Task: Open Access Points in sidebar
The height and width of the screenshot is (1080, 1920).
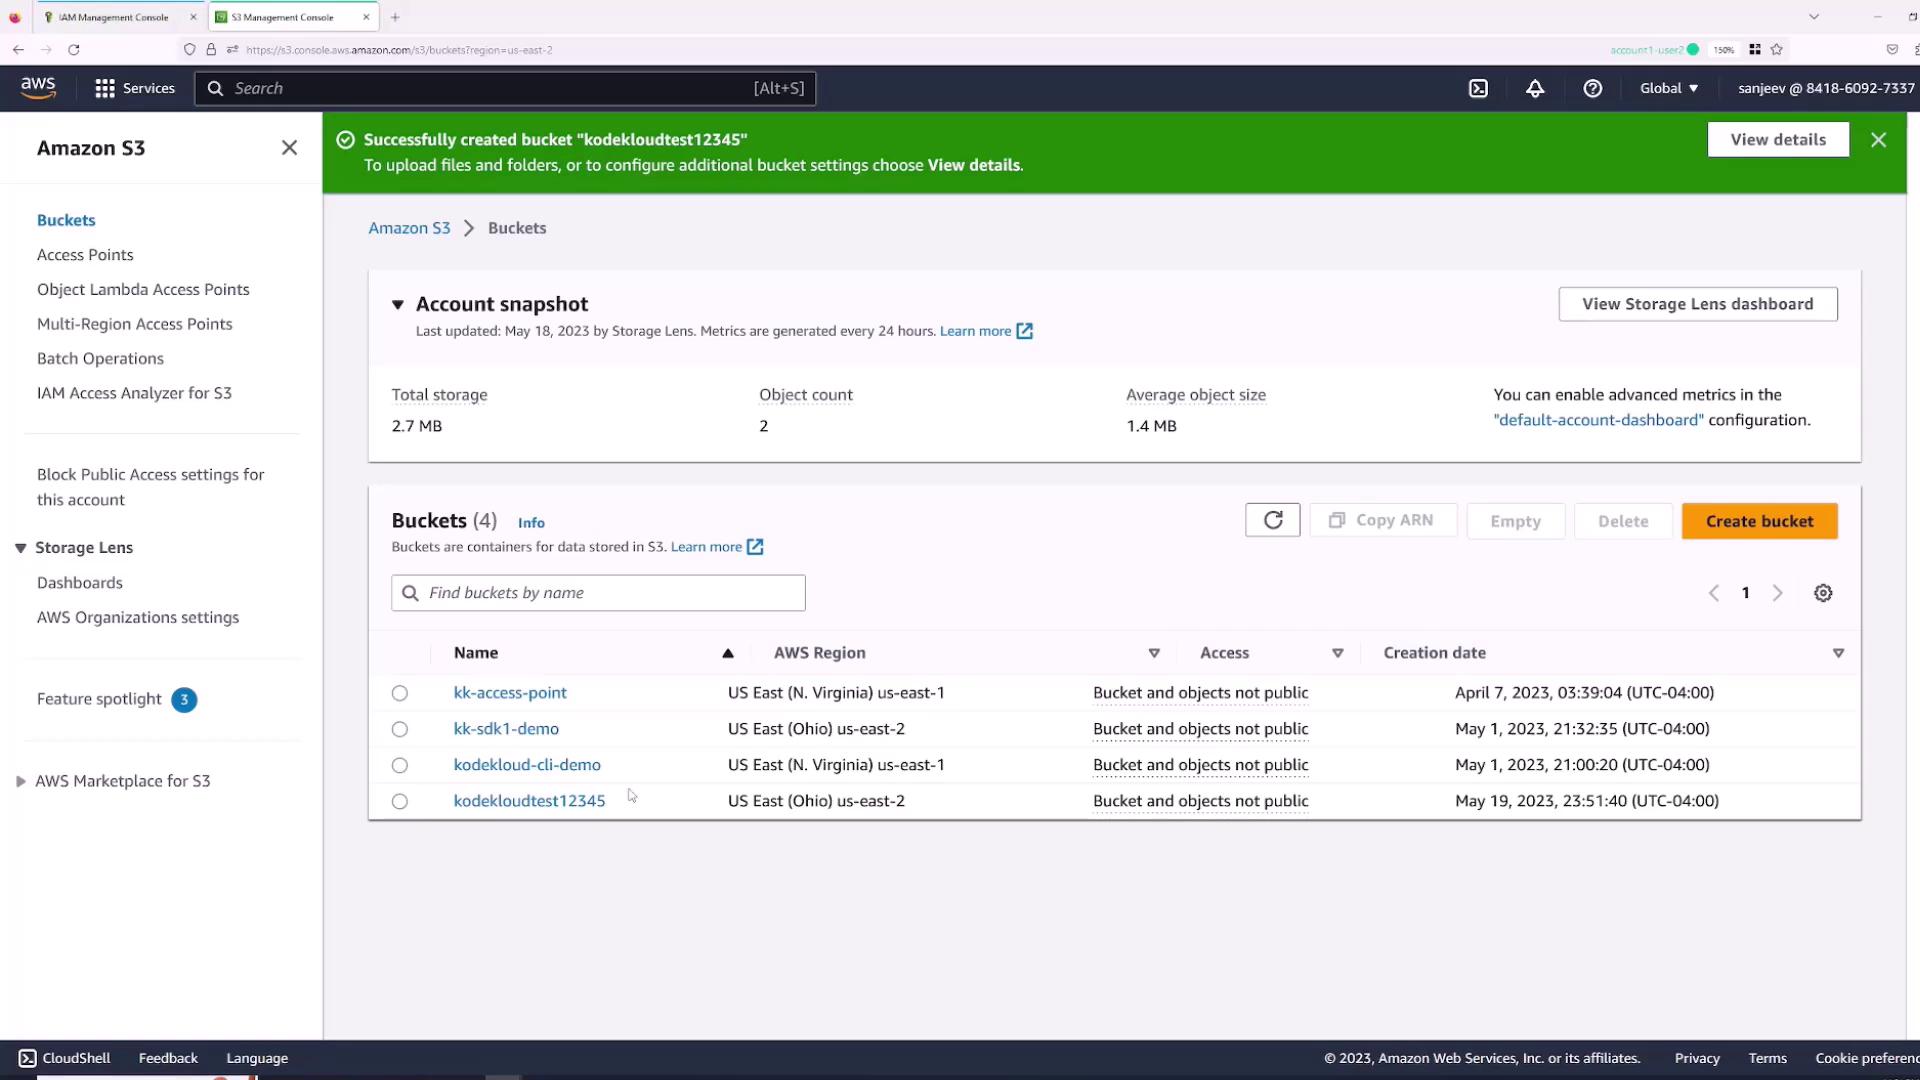Action: [85, 255]
